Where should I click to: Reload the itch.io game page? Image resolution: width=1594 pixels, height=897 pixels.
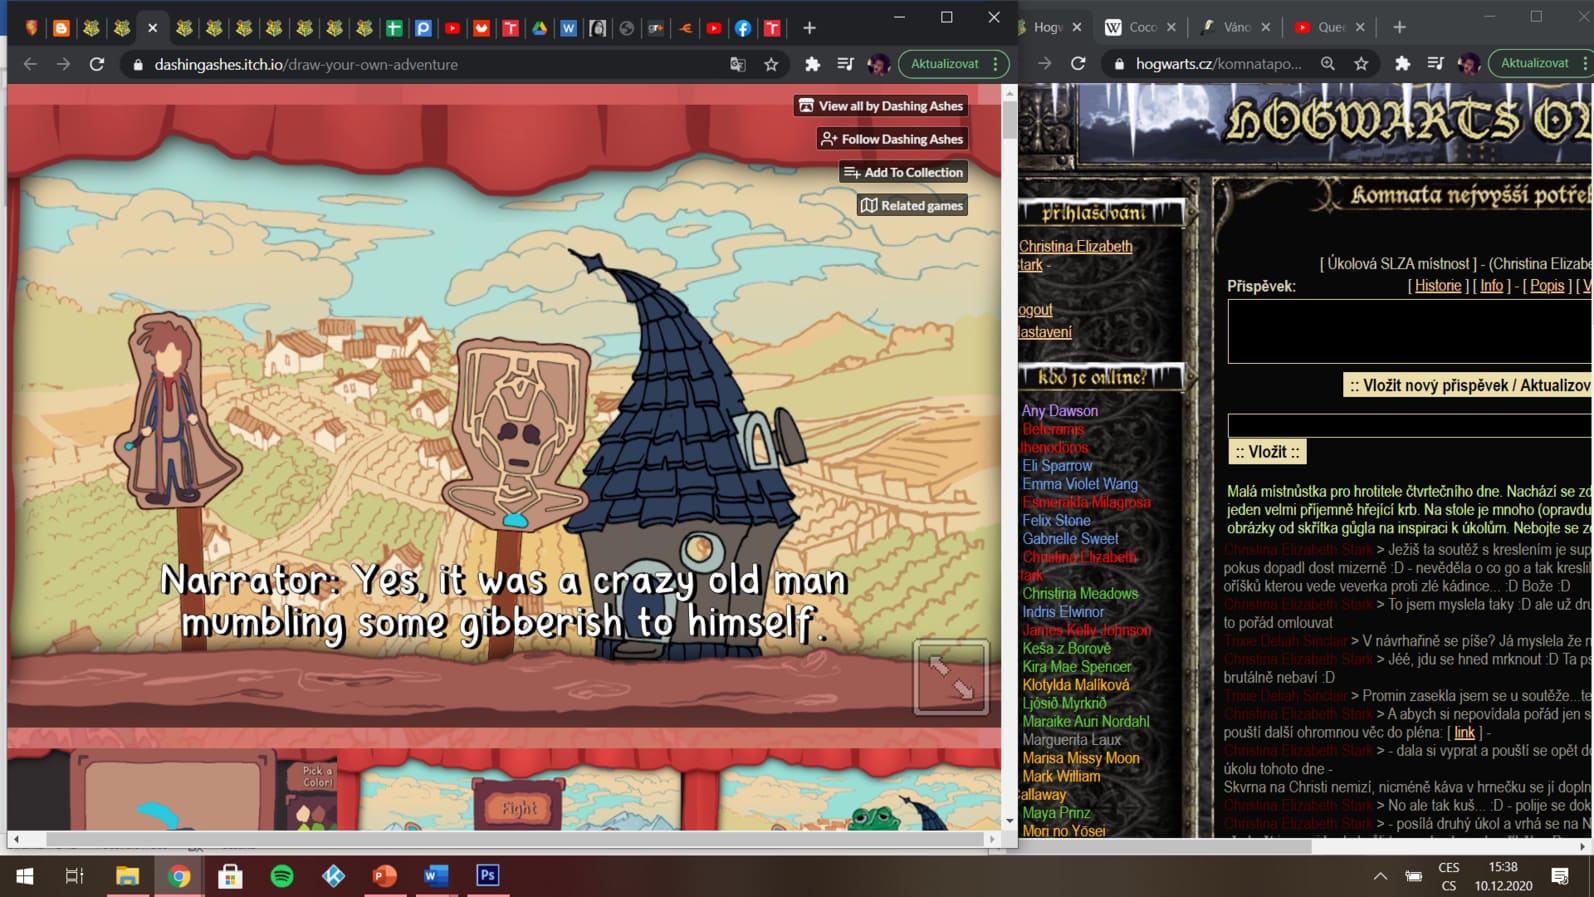click(97, 64)
